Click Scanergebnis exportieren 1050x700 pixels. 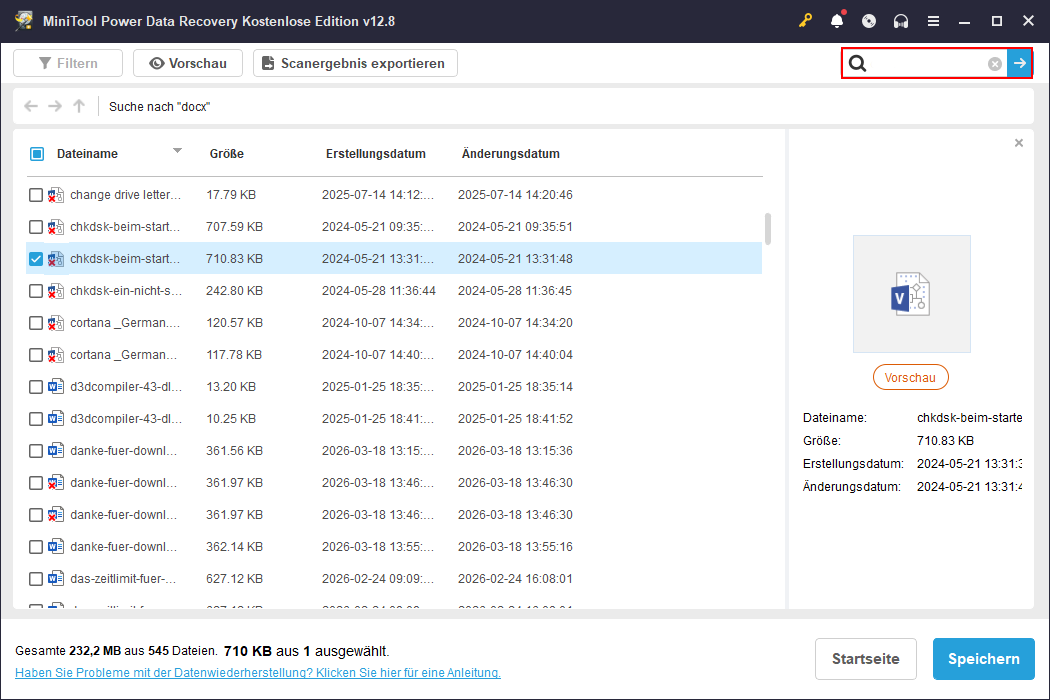pyautogui.click(x=355, y=63)
